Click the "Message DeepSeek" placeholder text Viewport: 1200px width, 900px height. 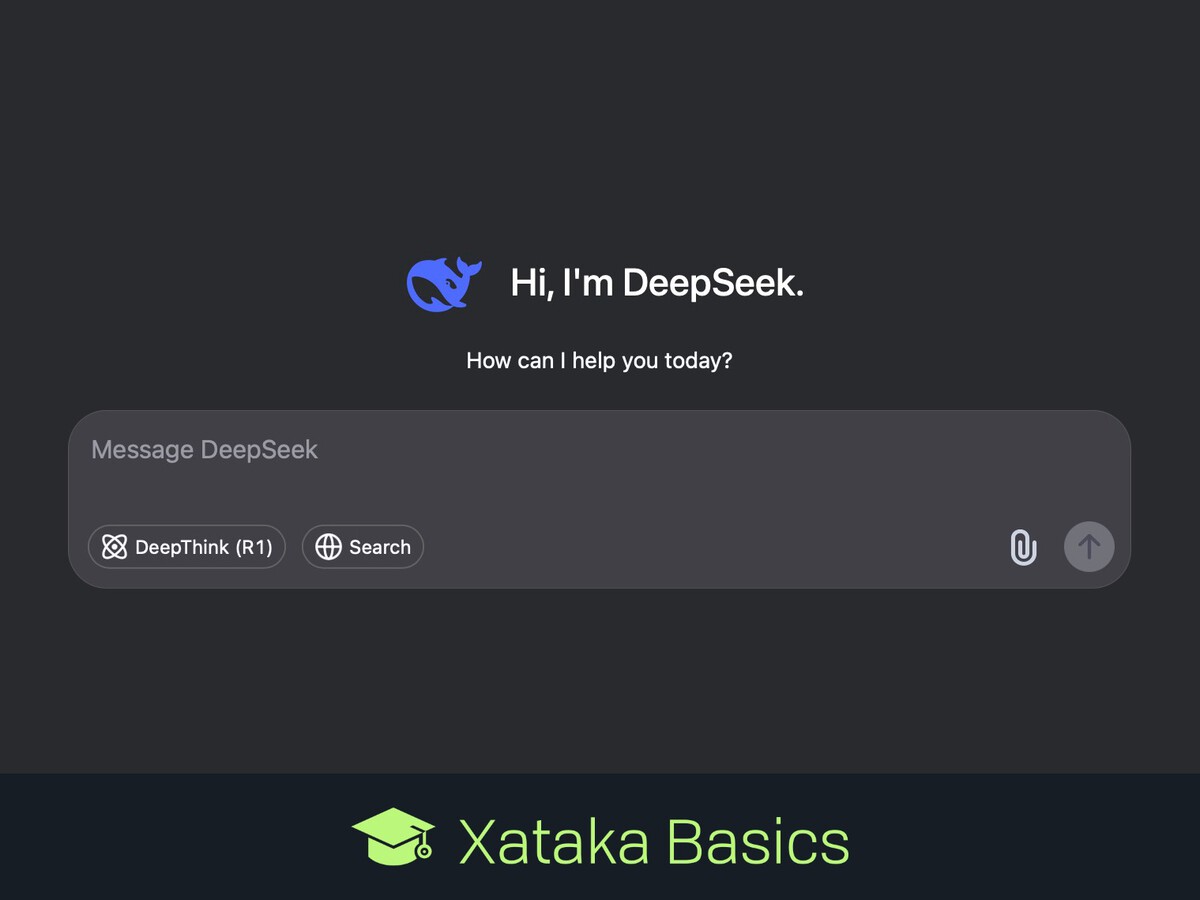(x=205, y=450)
